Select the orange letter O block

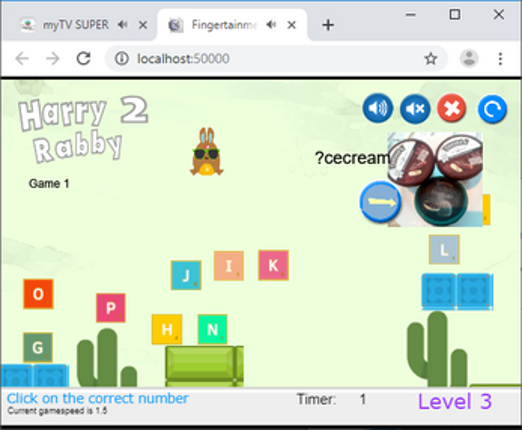38,294
